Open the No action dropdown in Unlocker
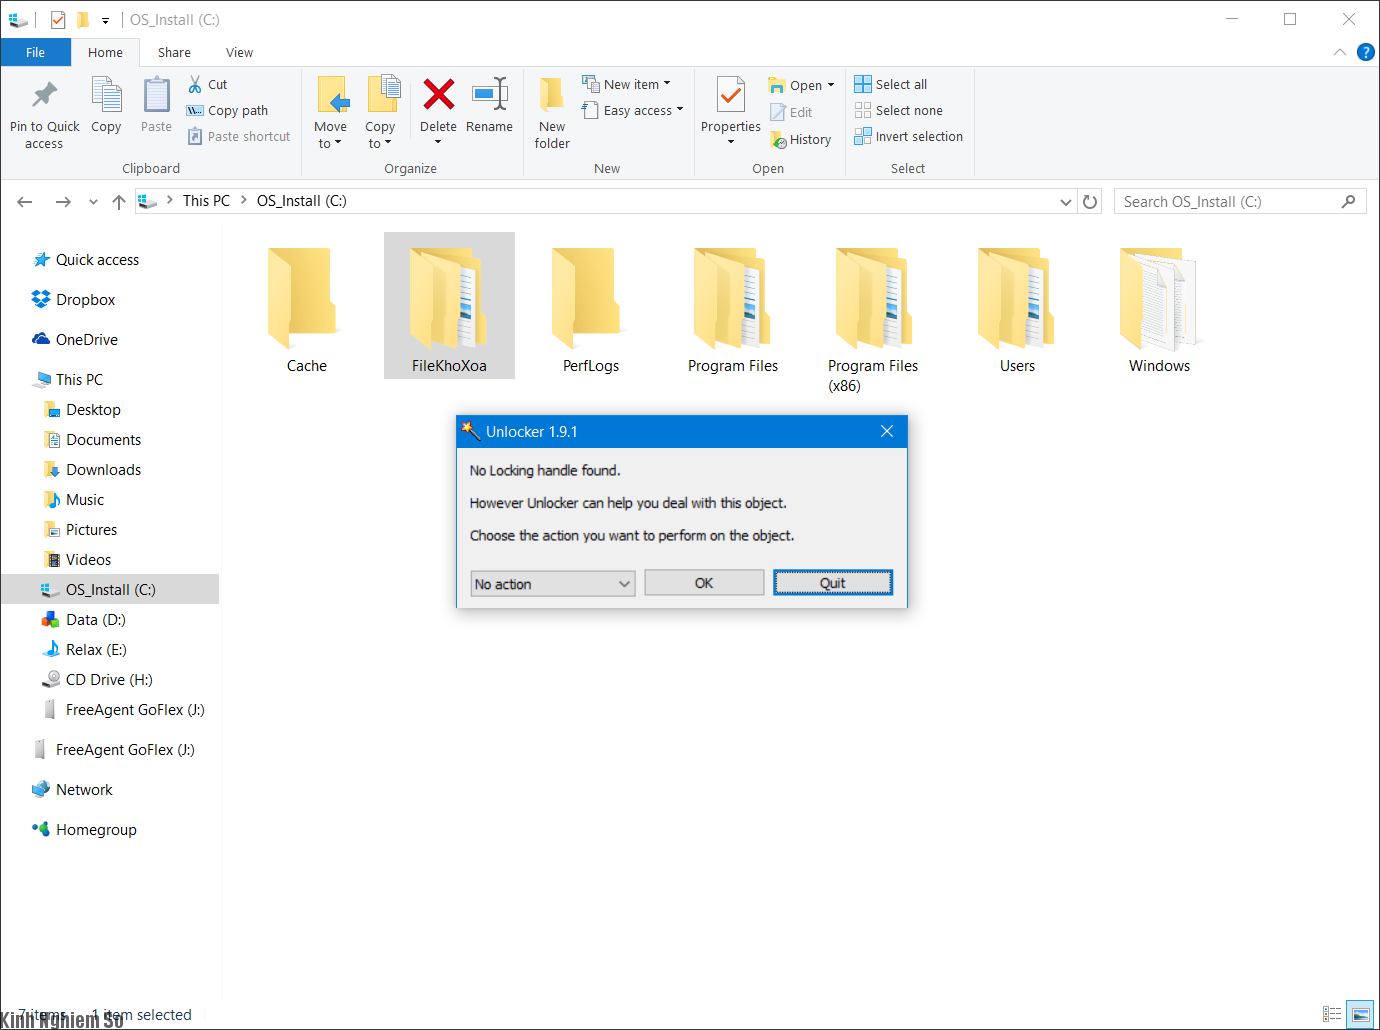The image size is (1380, 1030). tap(553, 584)
